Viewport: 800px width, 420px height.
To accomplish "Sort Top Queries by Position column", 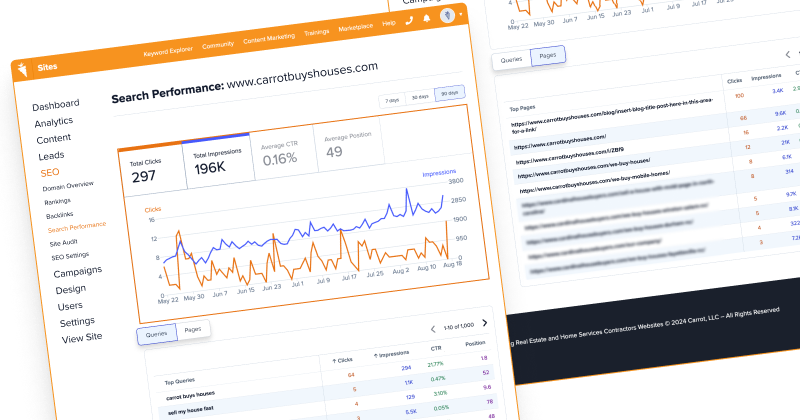I will (475, 343).
